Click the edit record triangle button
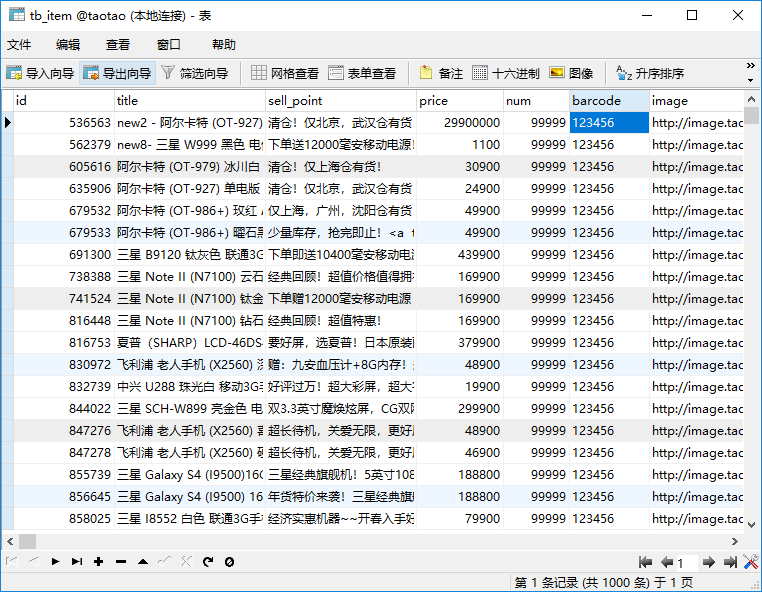Image resolution: width=762 pixels, height=592 pixels. 143,562
